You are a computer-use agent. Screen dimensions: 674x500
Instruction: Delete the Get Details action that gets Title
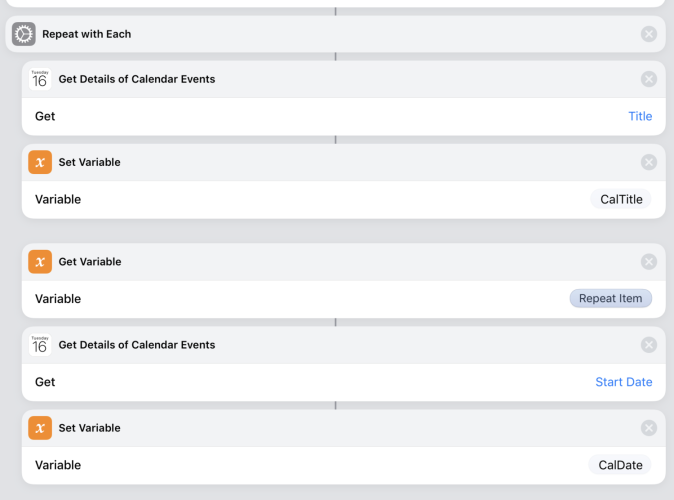tap(649, 79)
